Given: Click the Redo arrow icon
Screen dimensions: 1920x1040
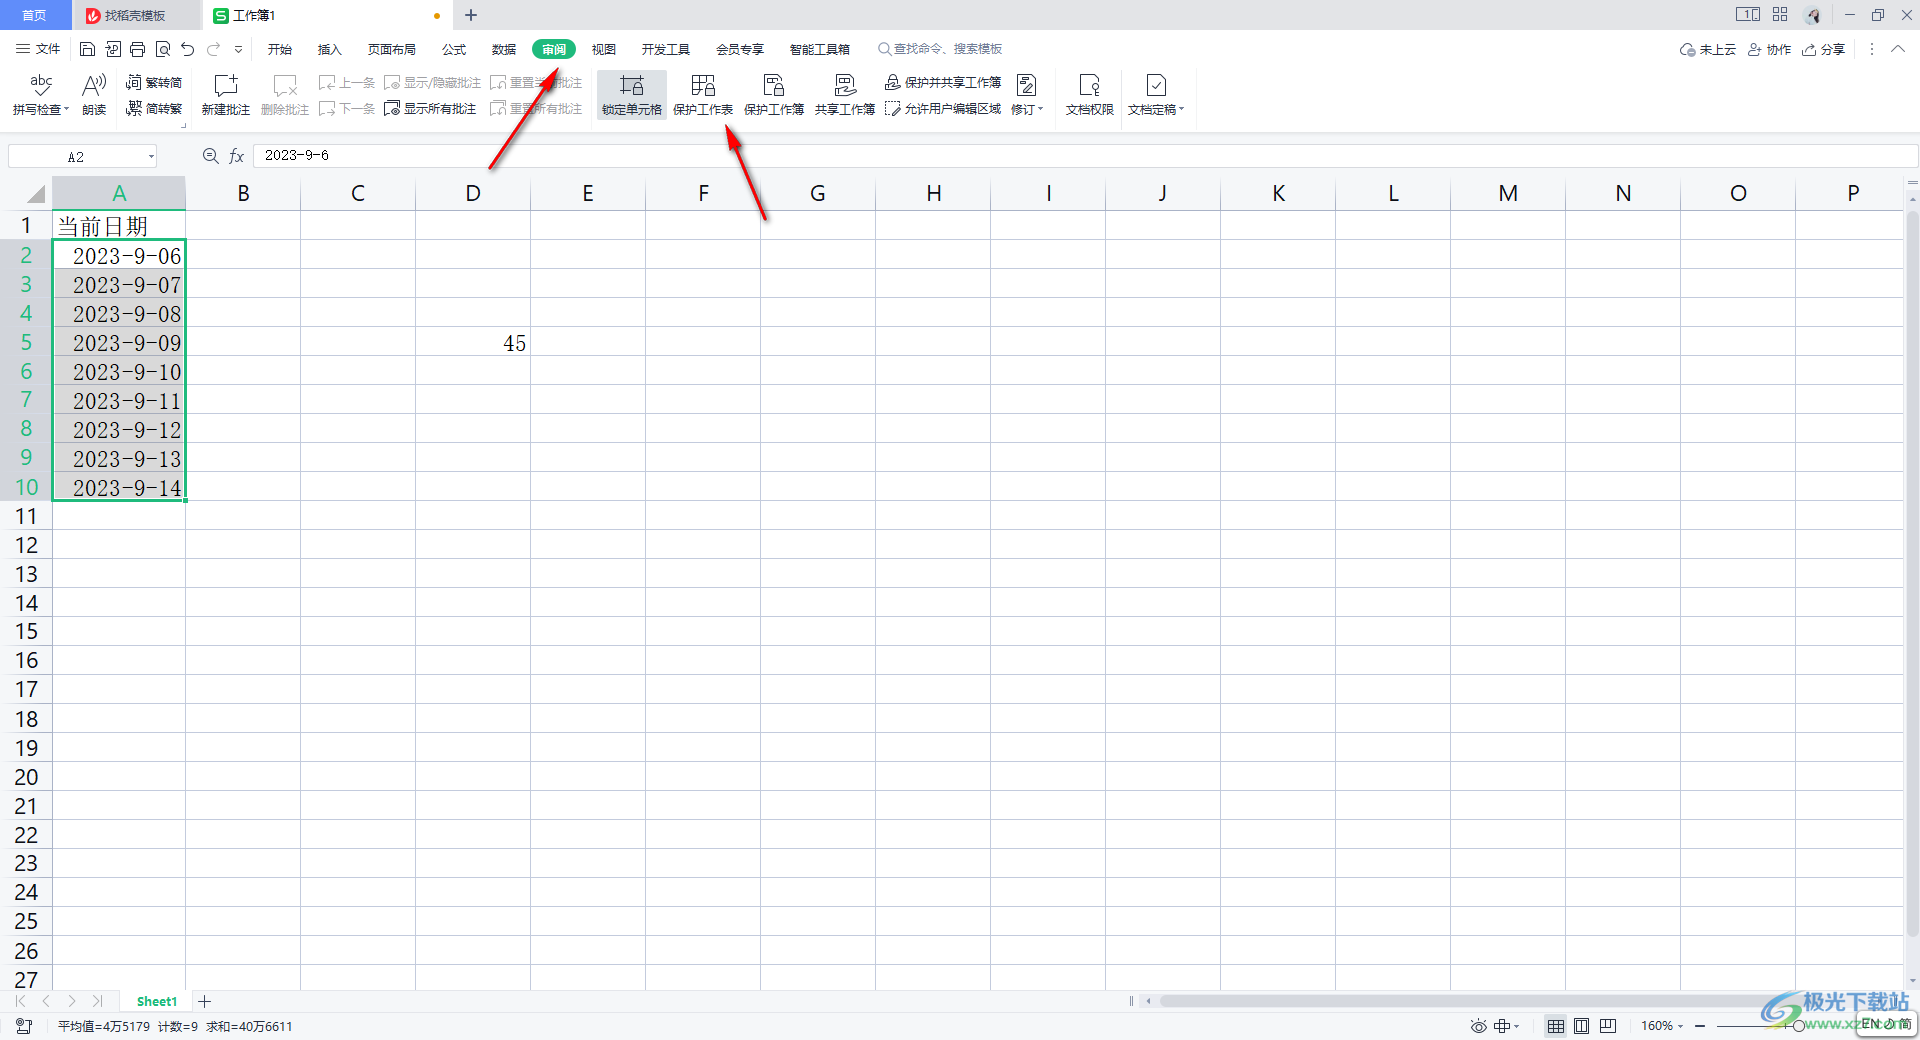Looking at the screenshot, I should coord(213,49).
